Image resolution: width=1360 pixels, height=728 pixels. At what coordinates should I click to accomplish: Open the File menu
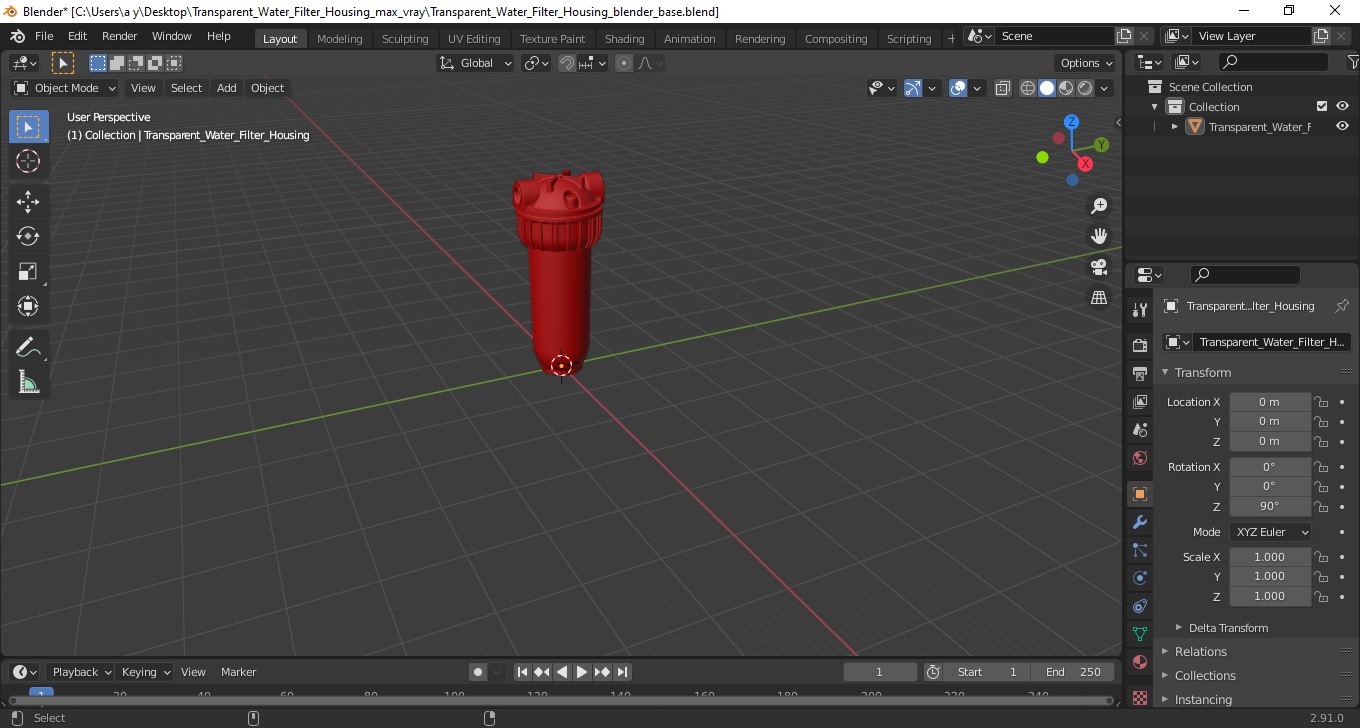(x=44, y=36)
